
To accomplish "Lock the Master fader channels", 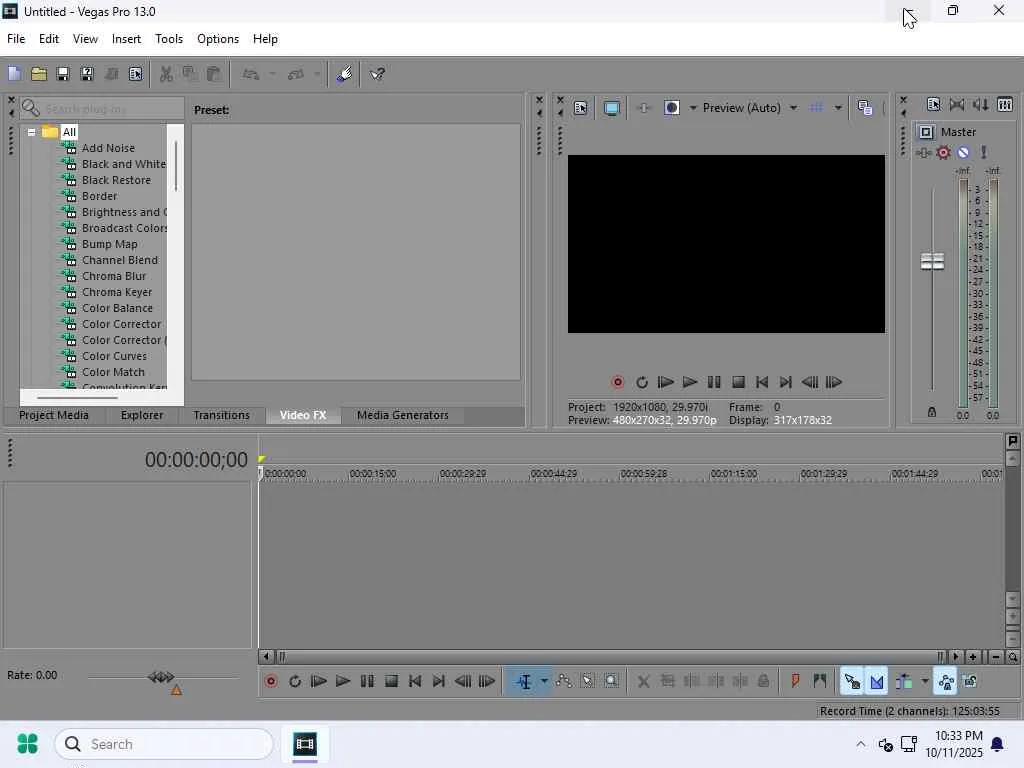I will [x=932, y=412].
